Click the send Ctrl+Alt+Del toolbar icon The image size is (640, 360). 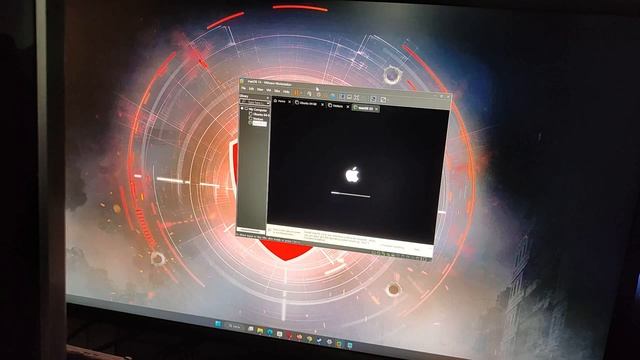pyautogui.click(x=309, y=94)
